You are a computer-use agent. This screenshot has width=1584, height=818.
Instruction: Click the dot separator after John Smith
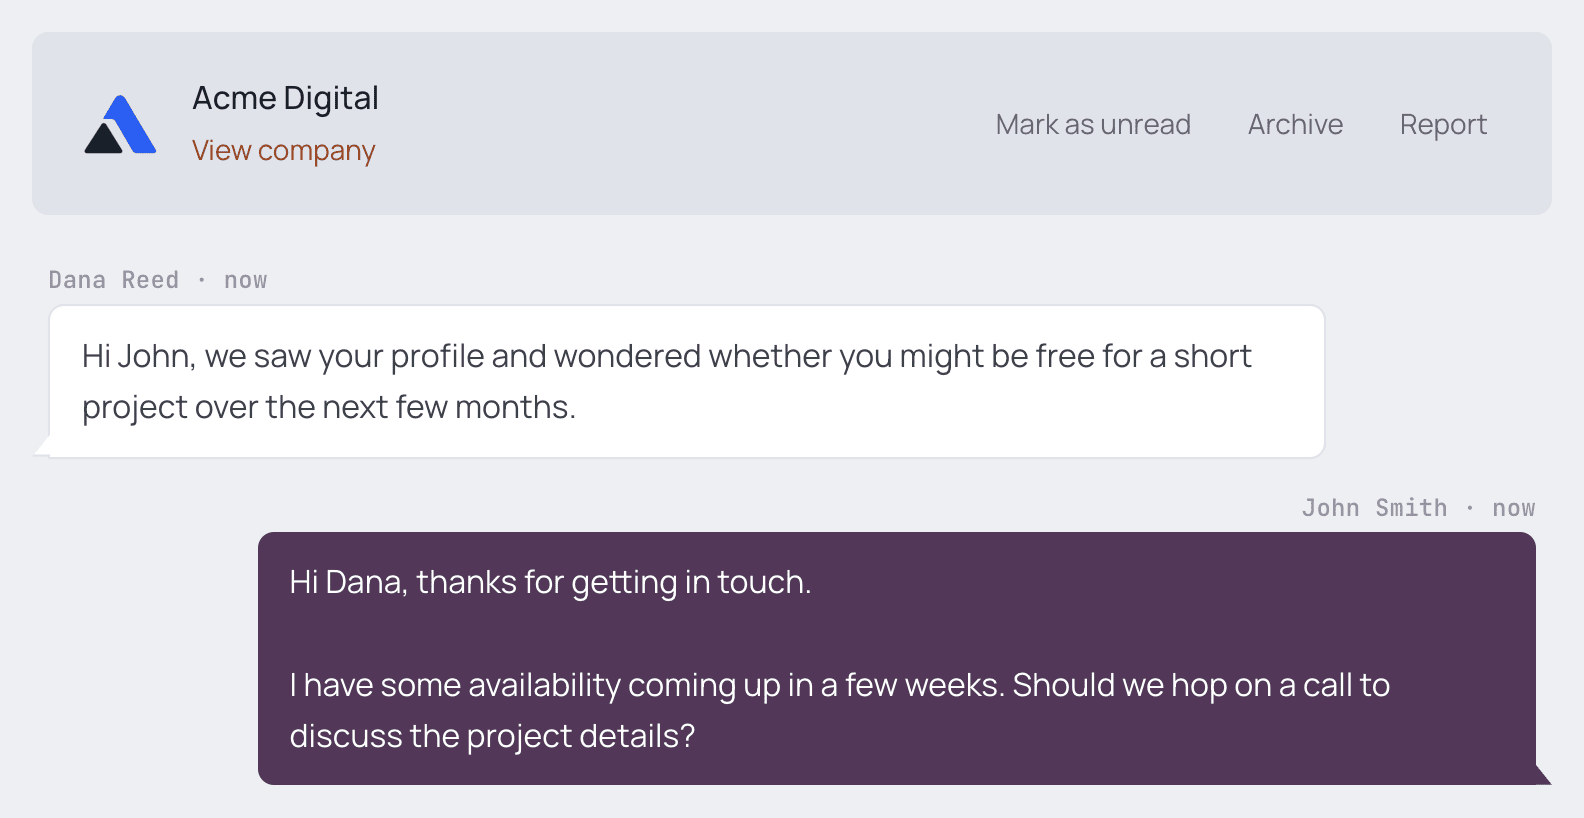tap(1470, 508)
